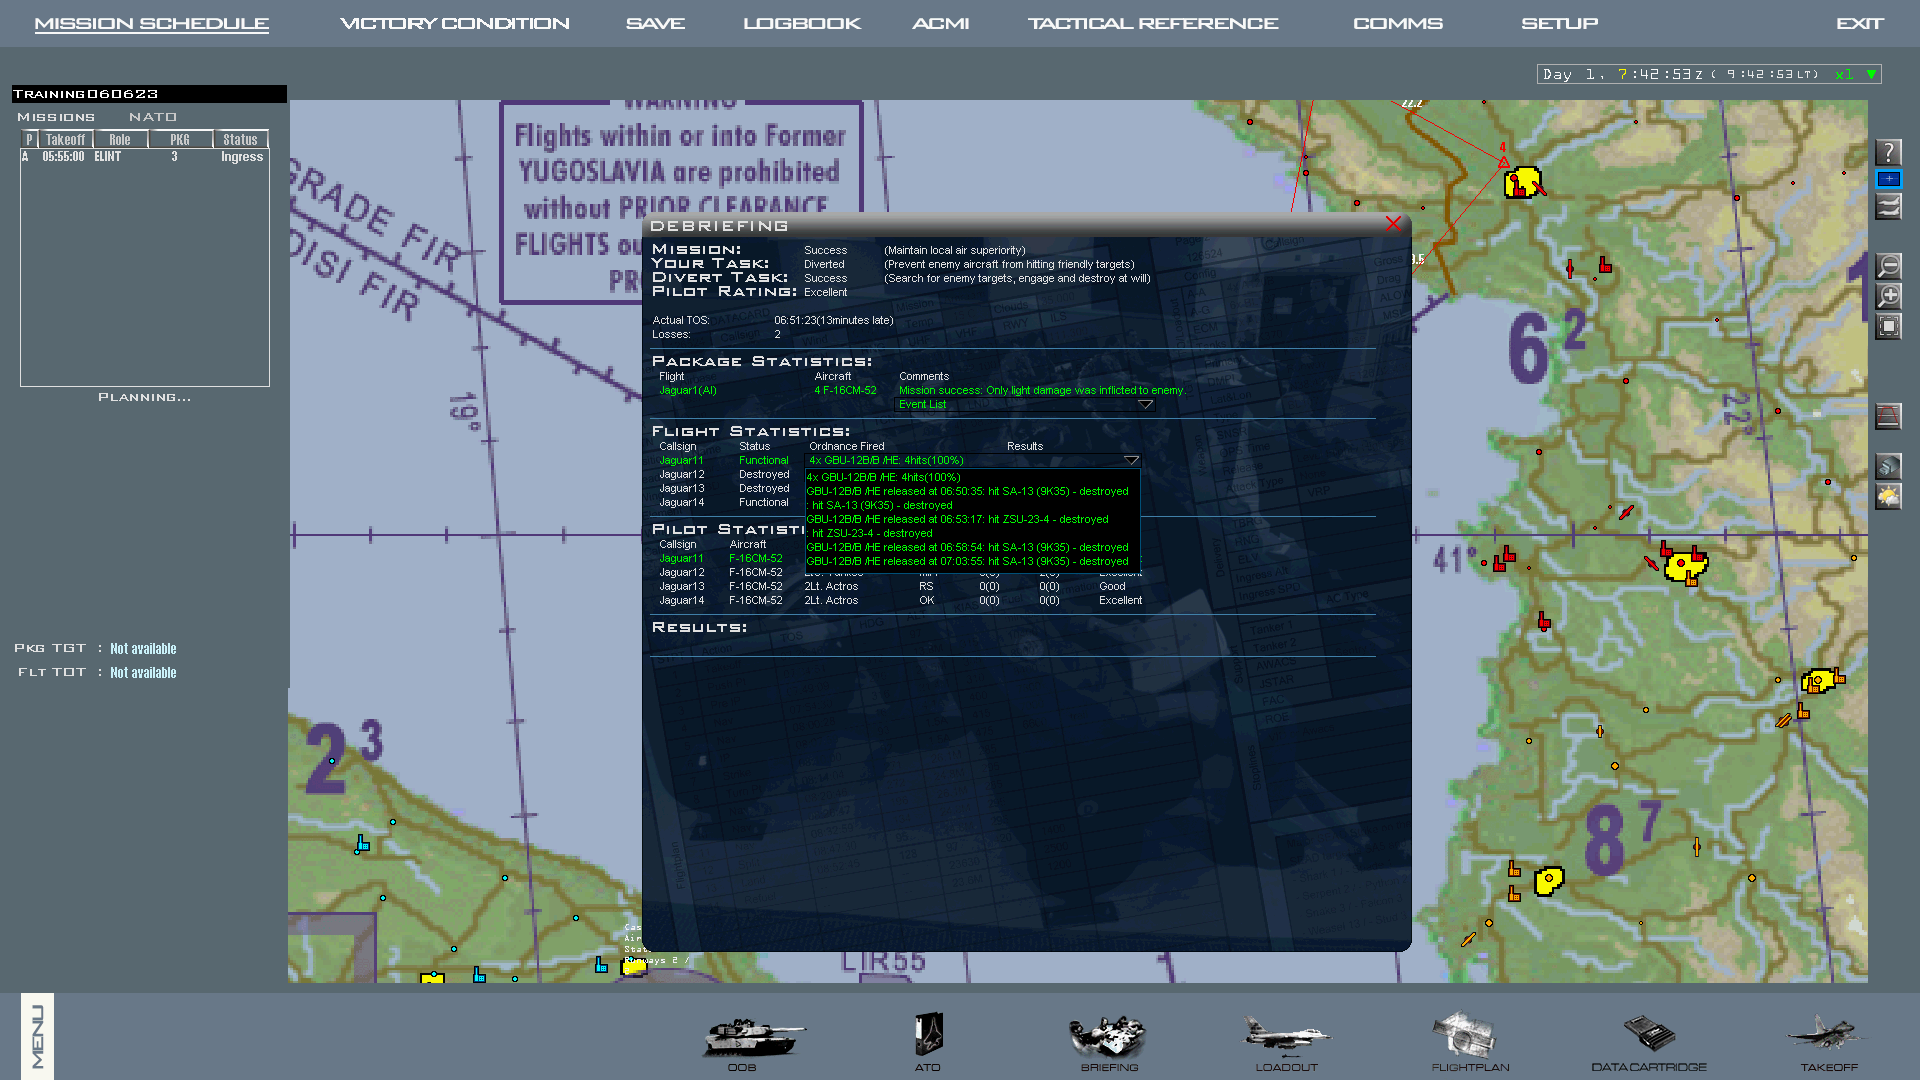Select Jaguar13 in Flight Statistics
This screenshot has width=1920, height=1080.
(x=681, y=488)
